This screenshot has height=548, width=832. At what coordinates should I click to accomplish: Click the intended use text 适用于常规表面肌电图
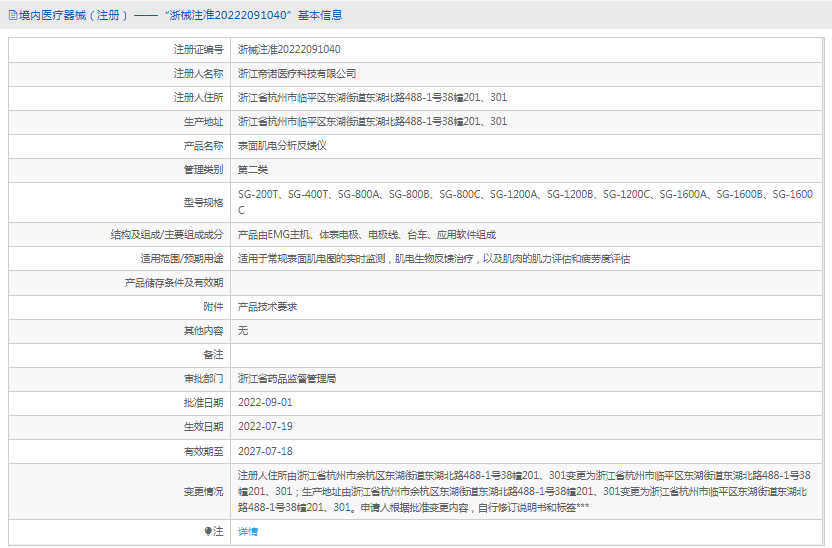pos(434,259)
